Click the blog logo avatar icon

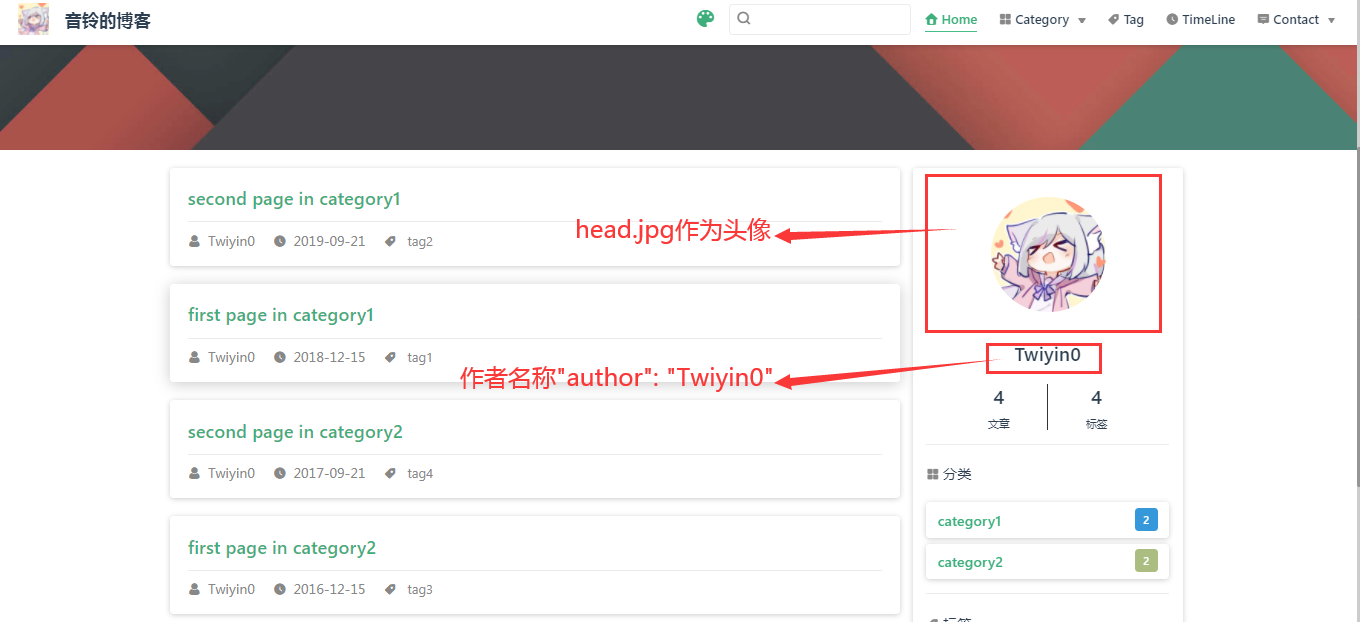point(33,20)
